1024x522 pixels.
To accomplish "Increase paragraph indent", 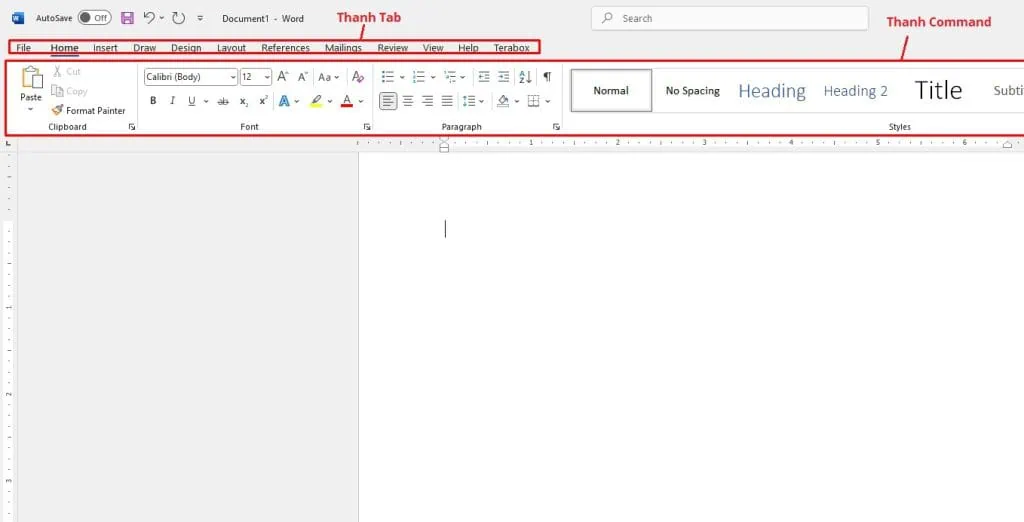I will (504, 77).
